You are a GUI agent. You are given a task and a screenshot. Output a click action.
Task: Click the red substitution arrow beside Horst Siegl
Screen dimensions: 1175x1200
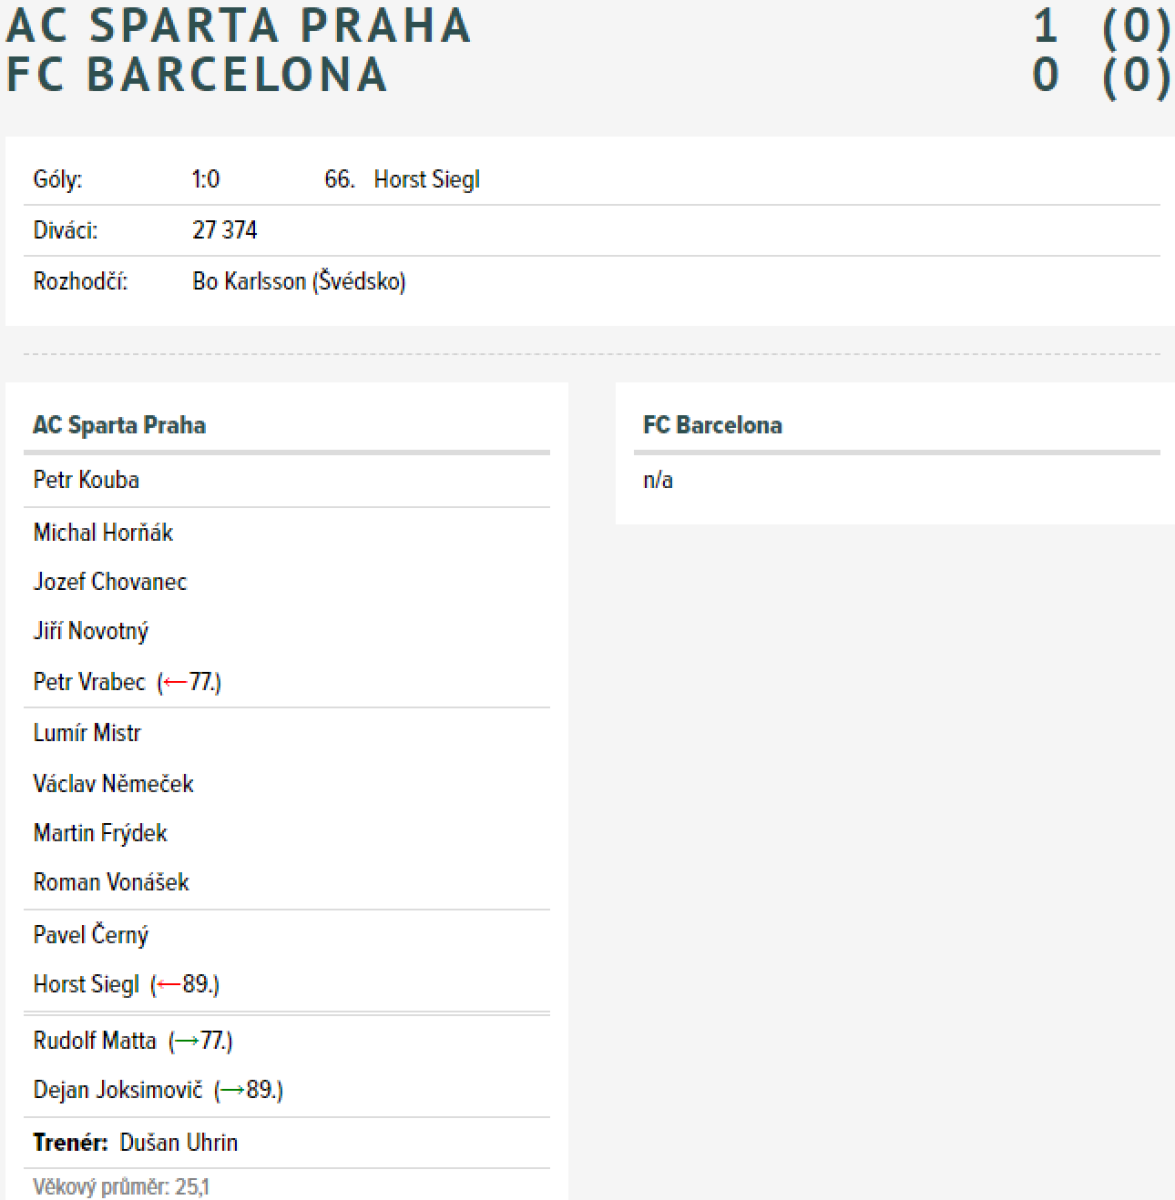coord(169,985)
